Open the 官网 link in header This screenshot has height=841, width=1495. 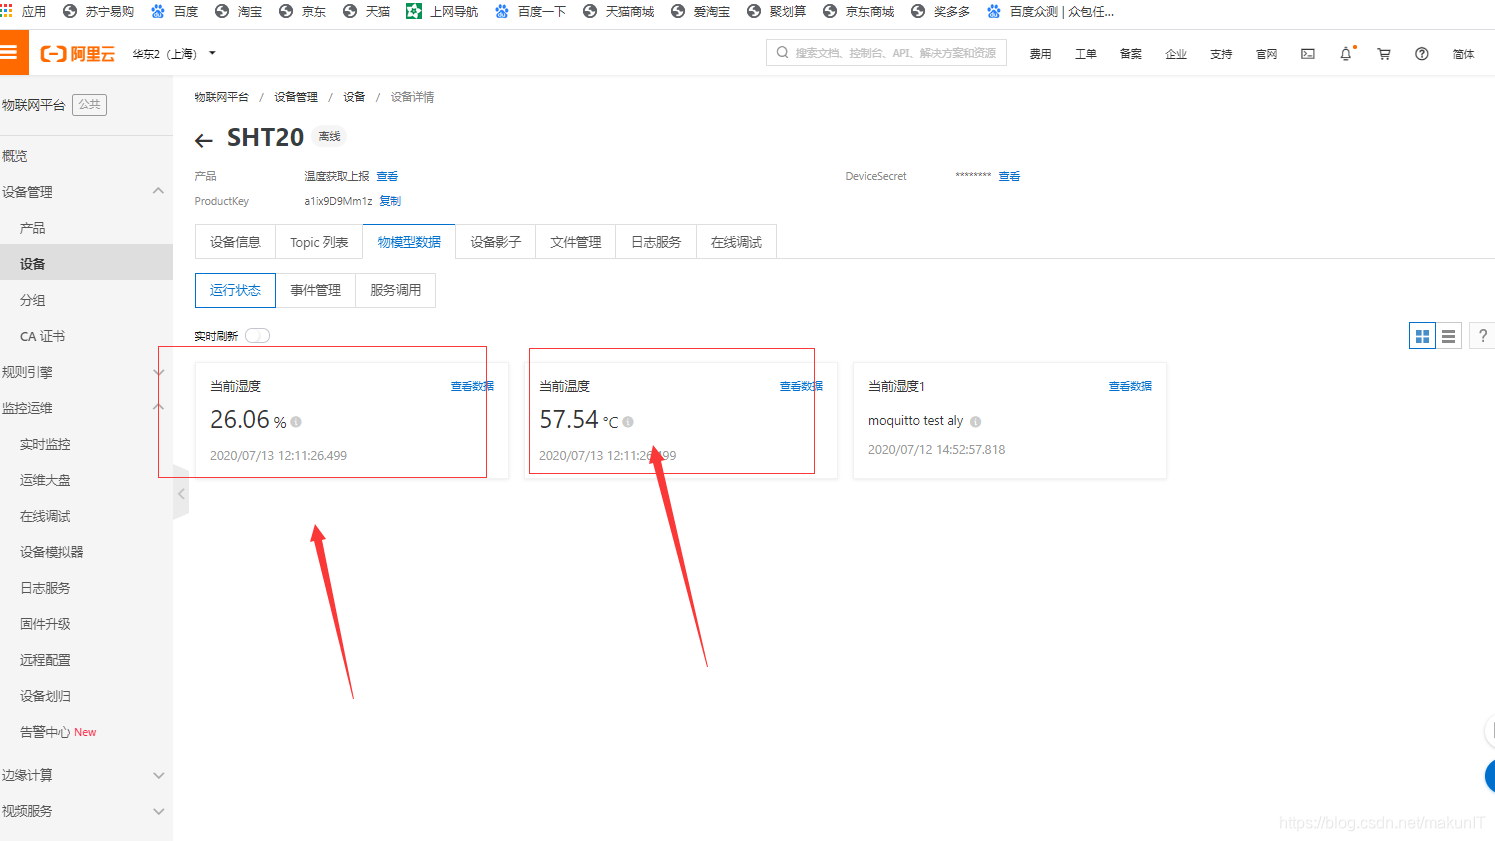[x=1266, y=54]
